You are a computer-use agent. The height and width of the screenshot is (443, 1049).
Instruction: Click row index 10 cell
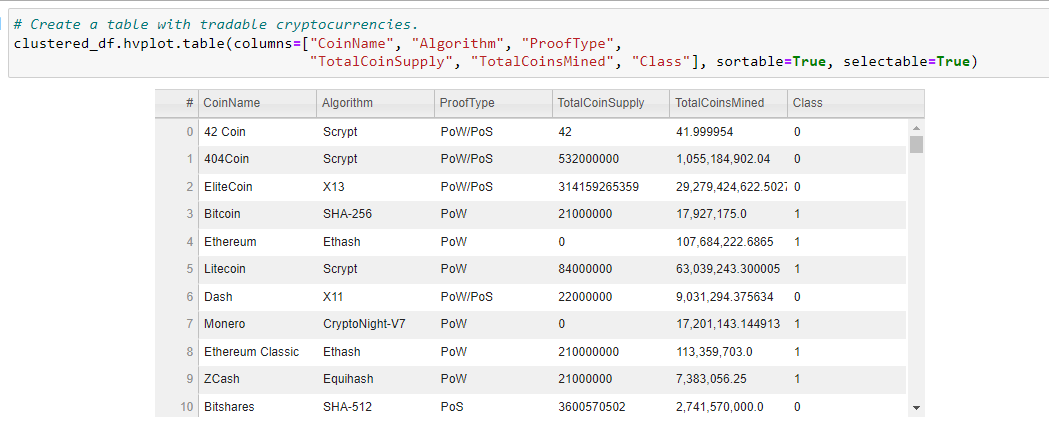click(x=177, y=406)
